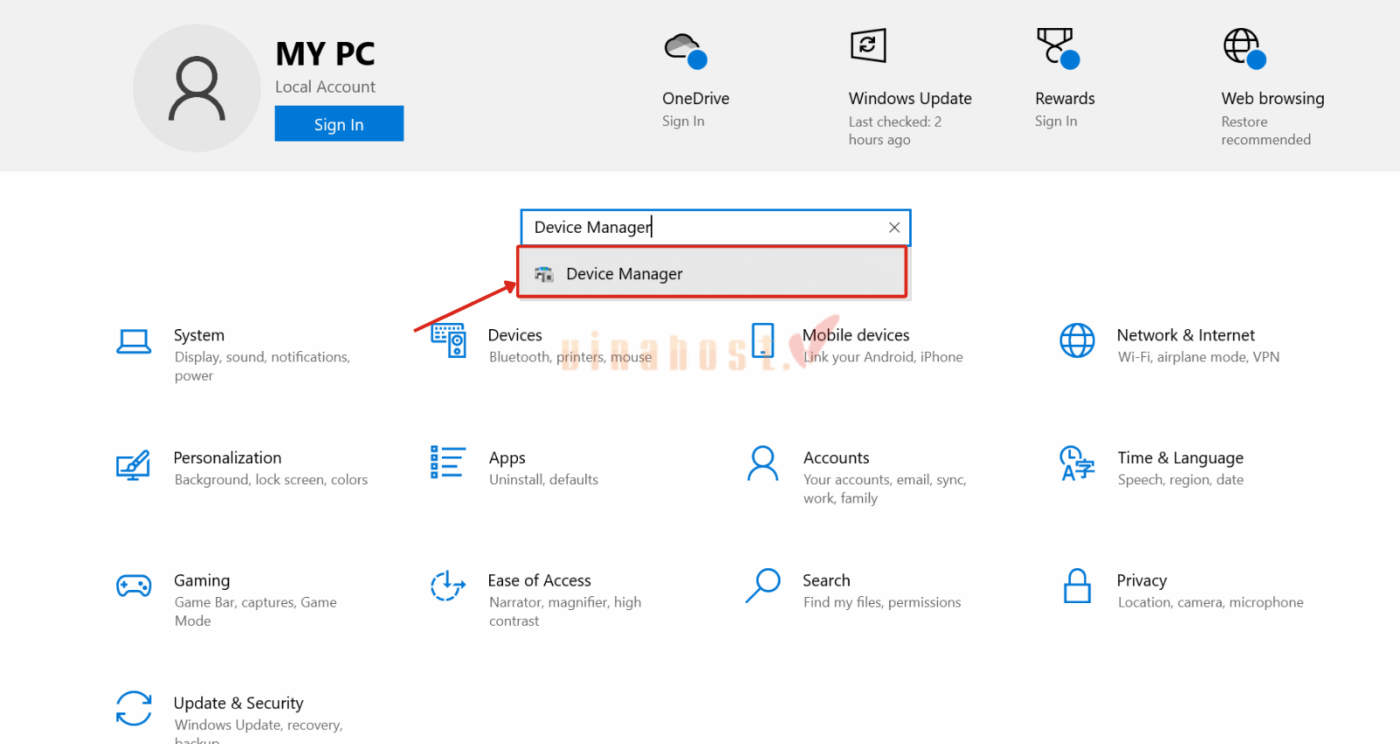Open the Devices keyboard and speaker icon

[x=448, y=340]
